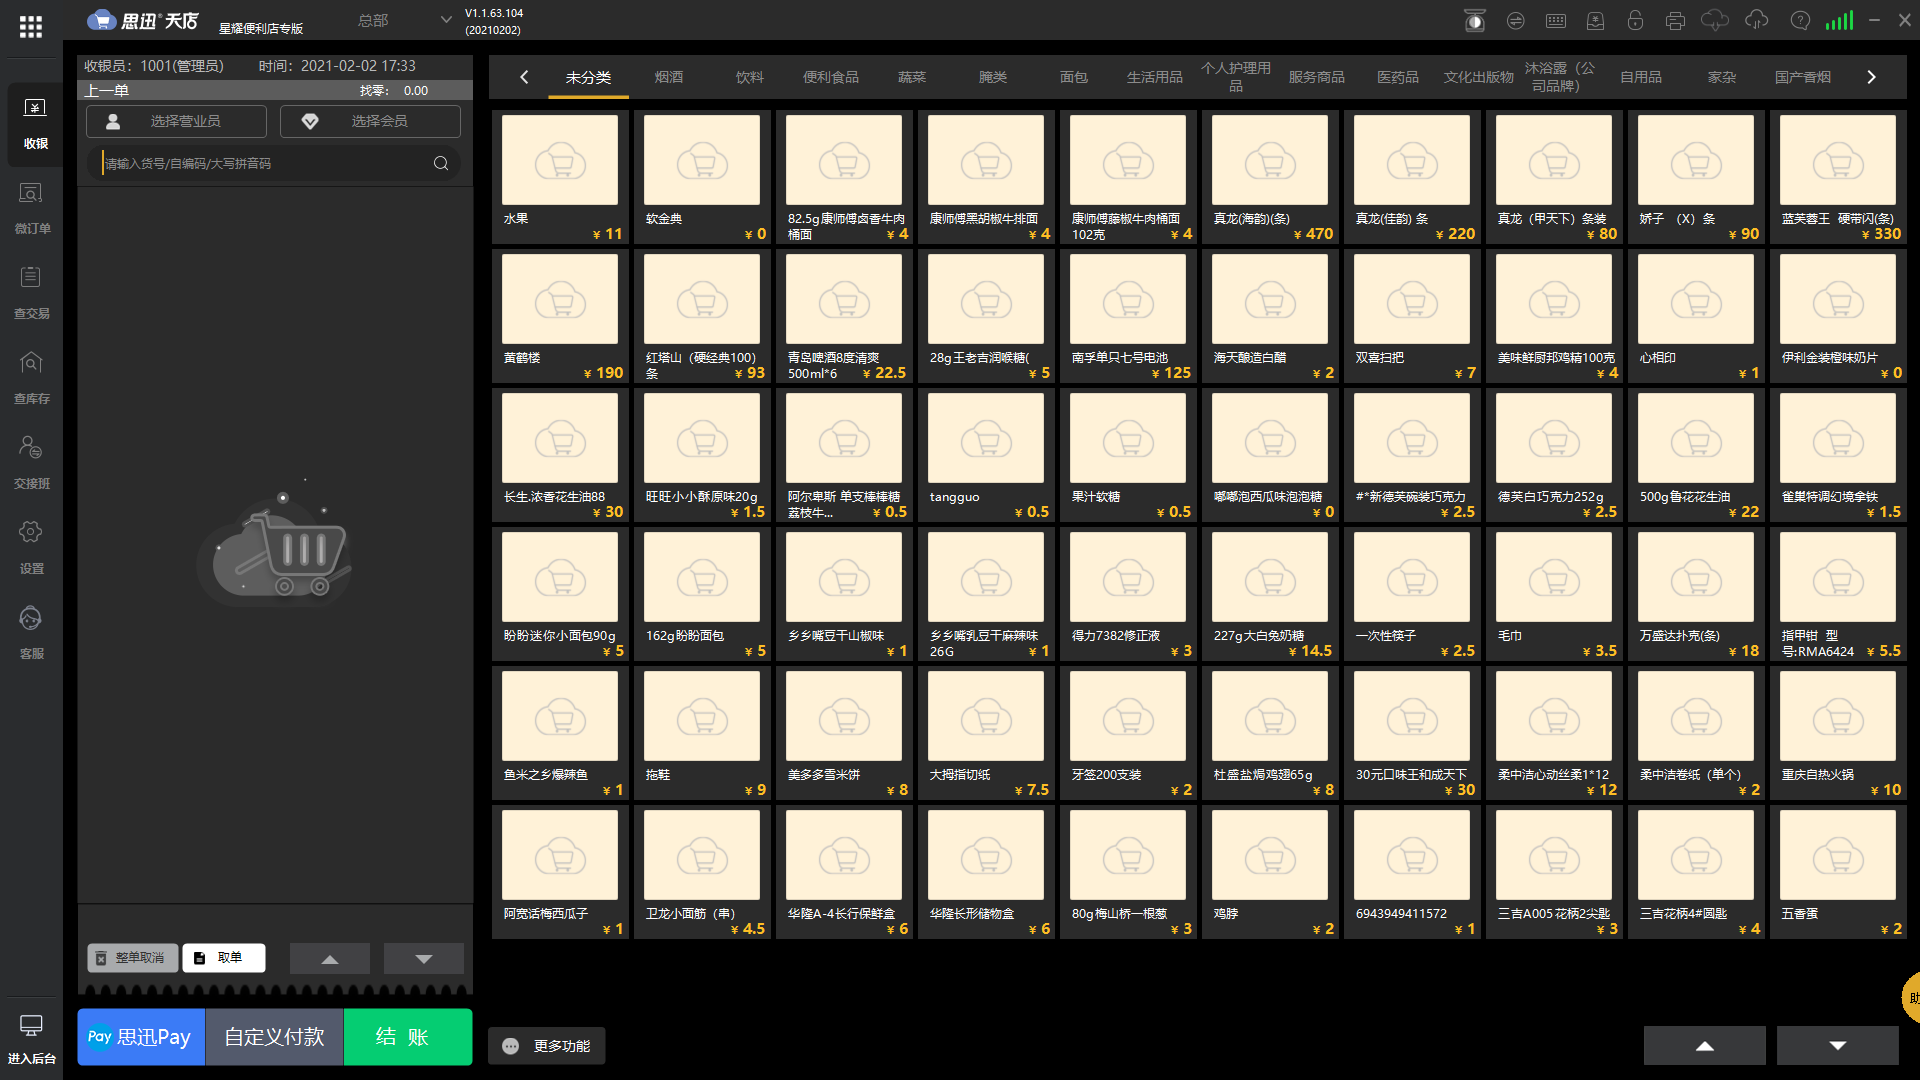Open 设置 settings in sidebar
Image resolution: width=1920 pixels, height=1080 pixels.
[x=32, y=548]
